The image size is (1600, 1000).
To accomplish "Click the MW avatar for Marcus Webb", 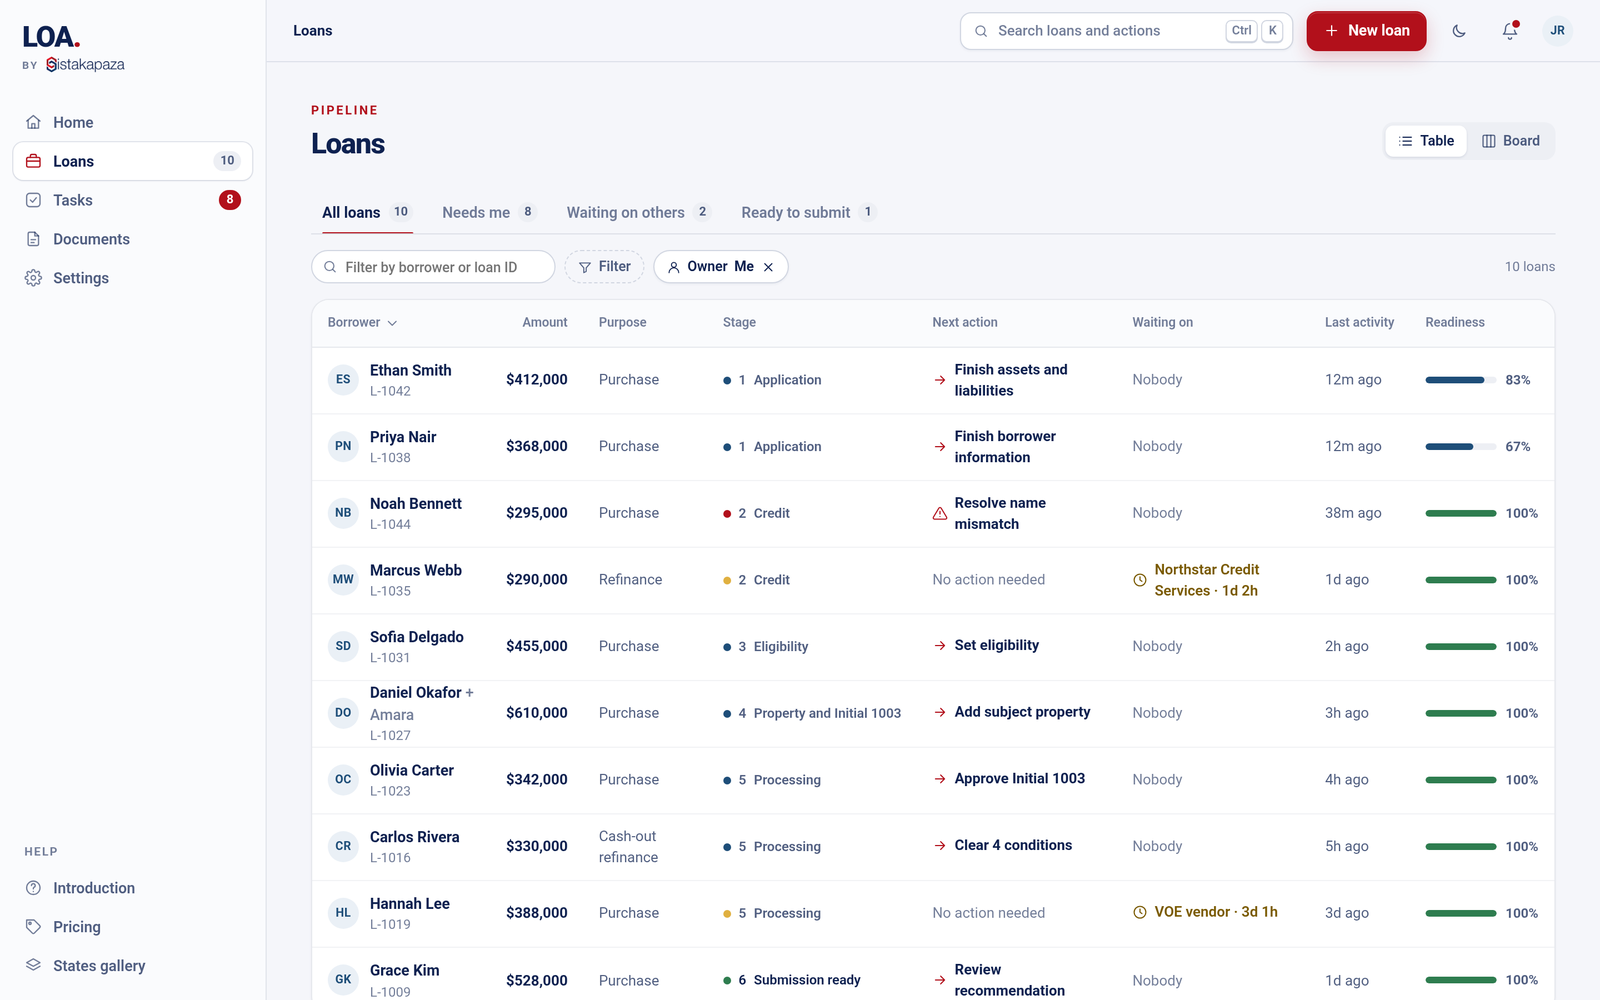I will pyautogui.click(x=343, y=579).
